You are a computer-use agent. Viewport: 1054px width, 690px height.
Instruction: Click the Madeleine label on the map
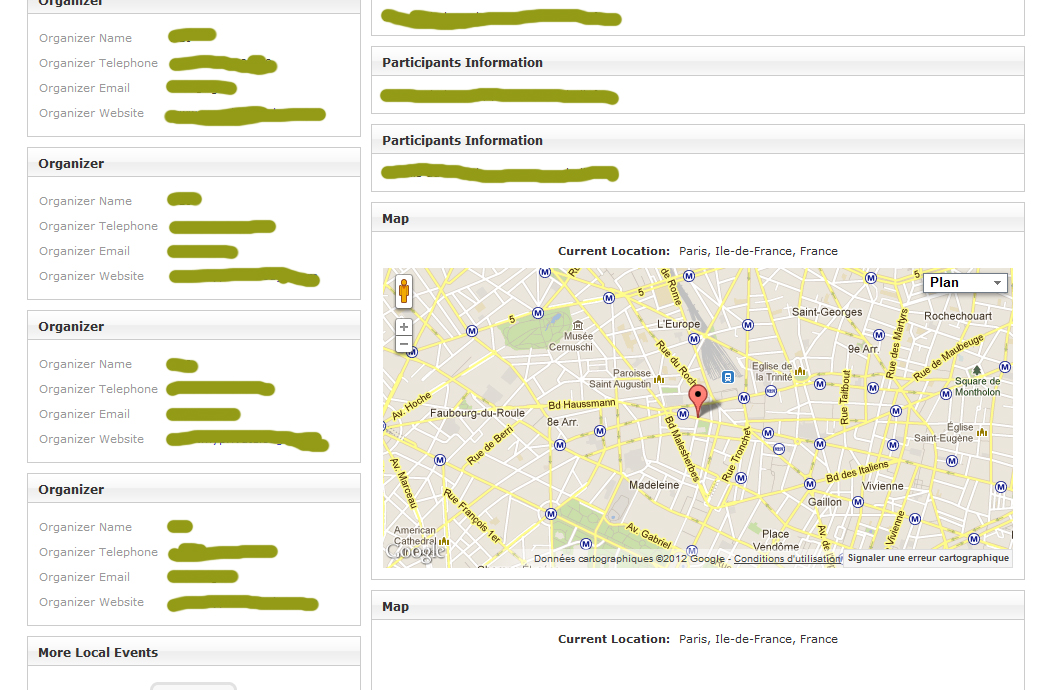pyautogui.click(x=654, y=485)
